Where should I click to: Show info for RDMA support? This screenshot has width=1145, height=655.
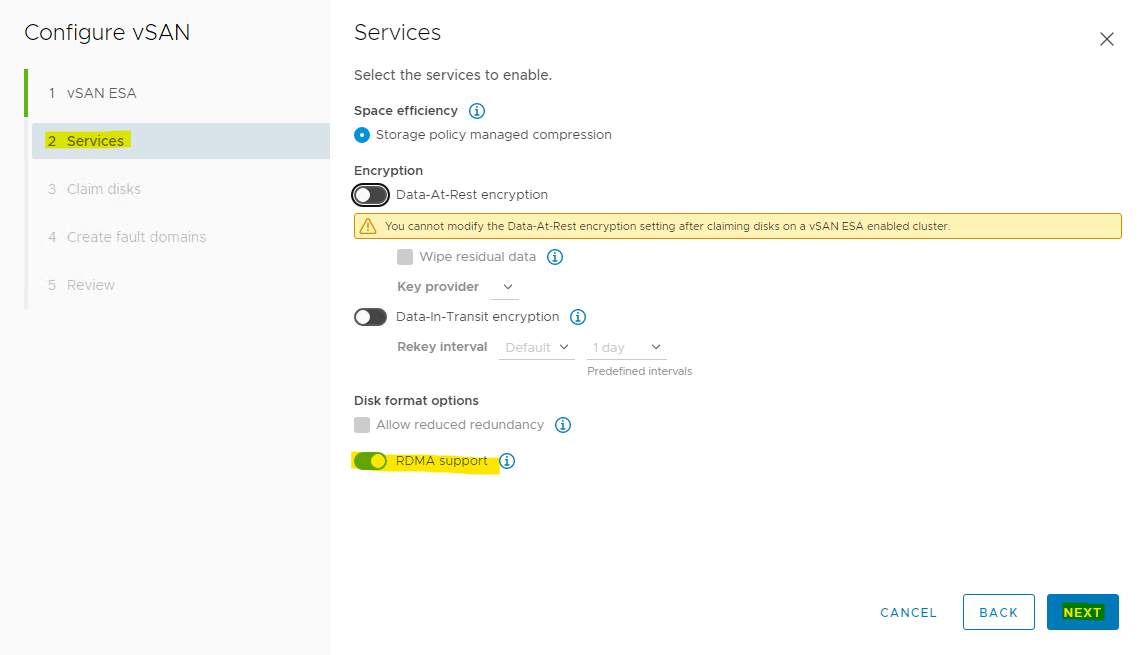click(x=507, y=461)
